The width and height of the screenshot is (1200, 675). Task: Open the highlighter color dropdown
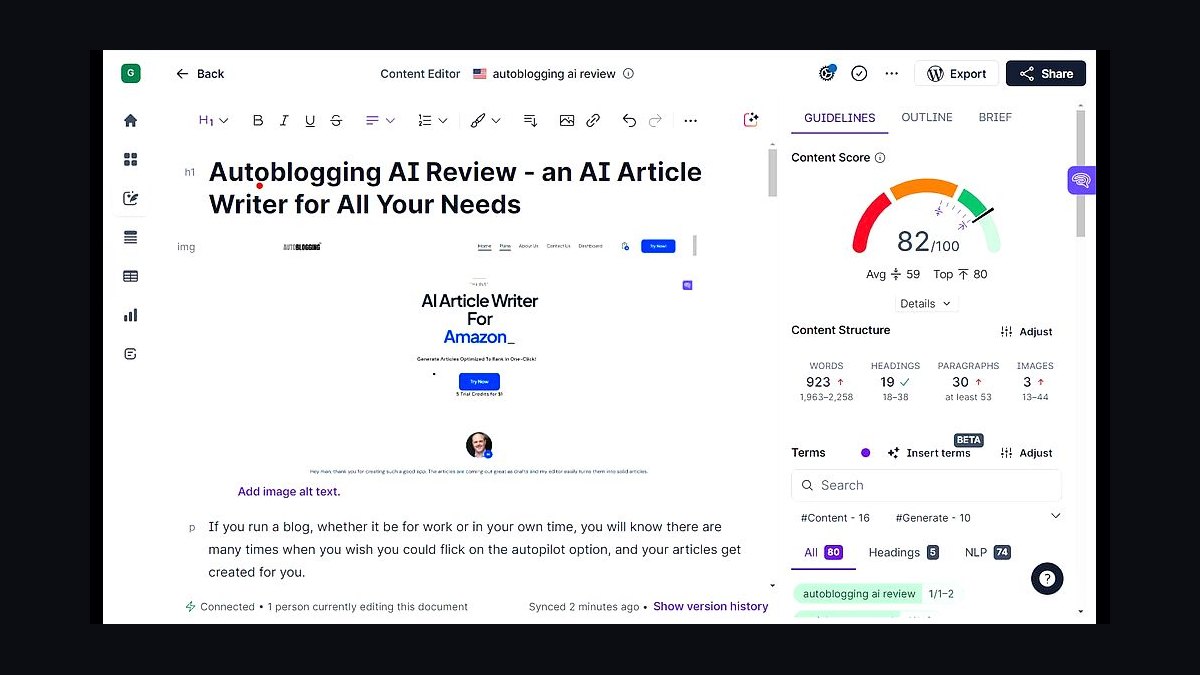pyautogui.click(x=485, y=120)
